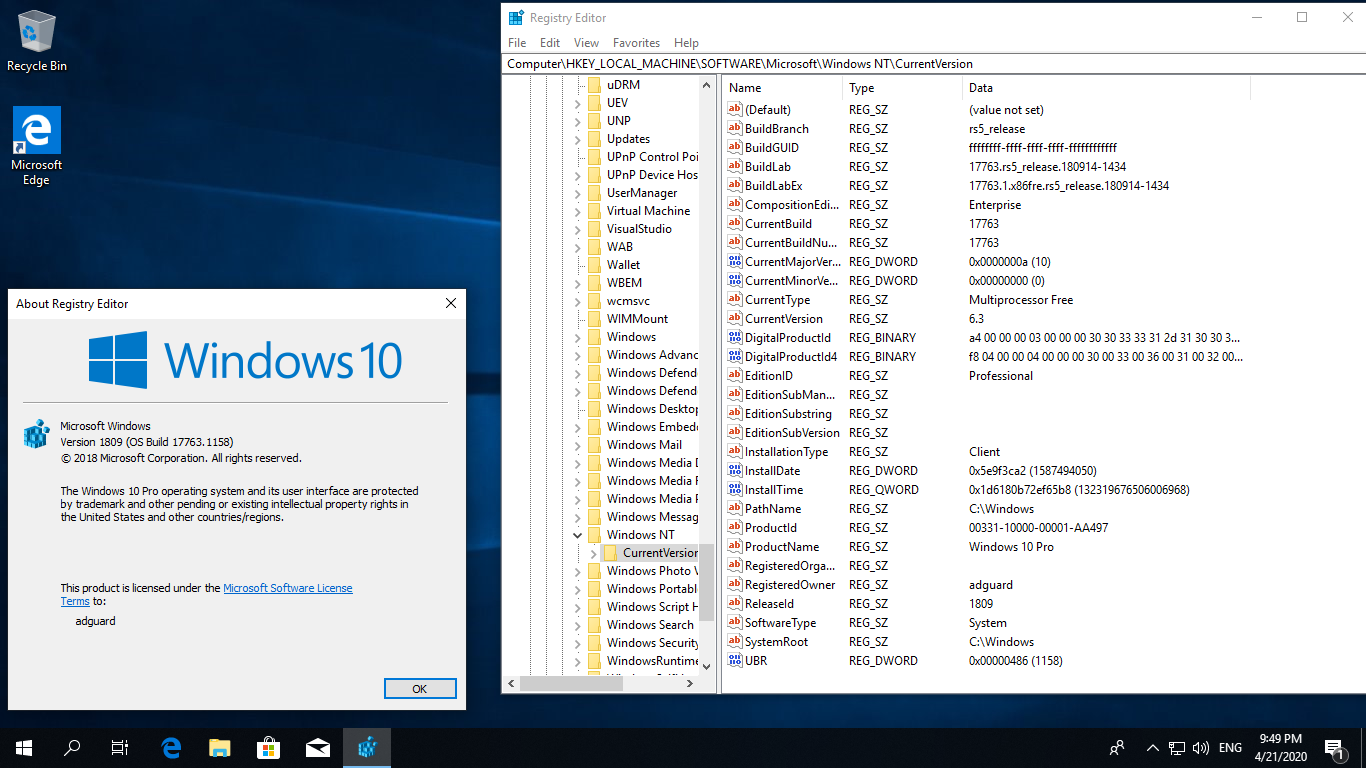This screenshot has height=768, width=1366.
Task: Open File Explorer from taskbar
Action: click(x=220, y=747)
